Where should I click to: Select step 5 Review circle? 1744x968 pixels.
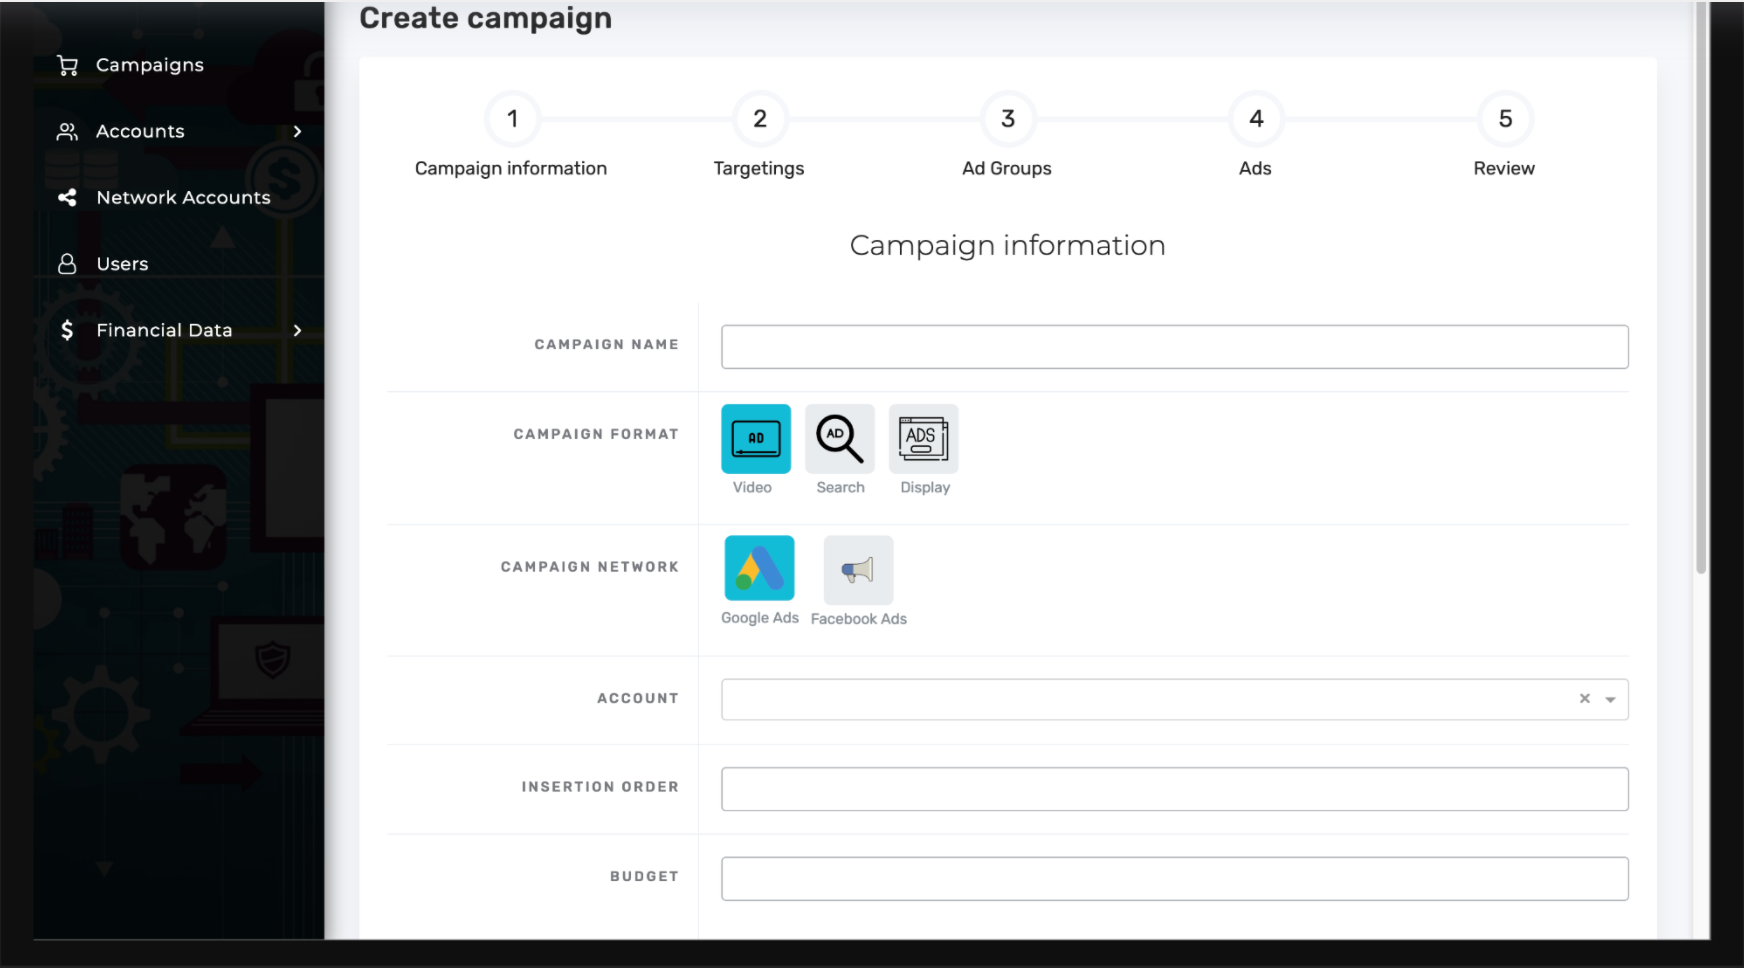click(x=1504, y=119)
